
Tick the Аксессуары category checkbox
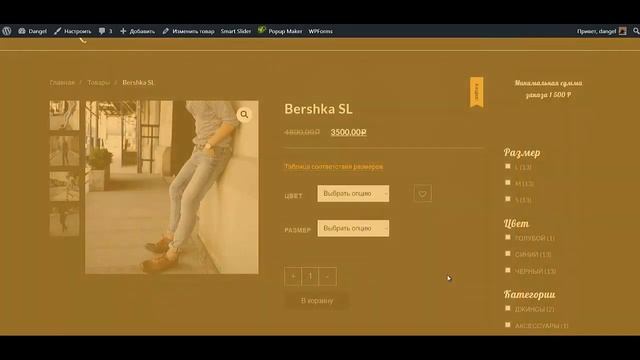tap(508, 325)
